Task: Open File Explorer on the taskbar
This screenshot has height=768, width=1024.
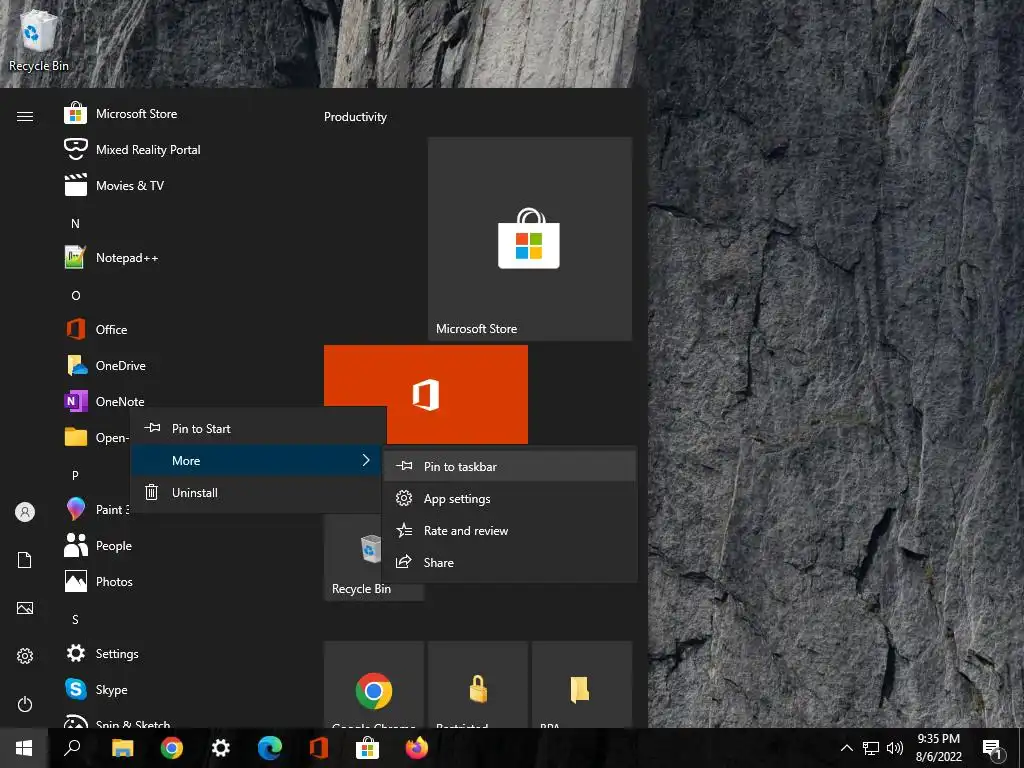Action: (x=122, y=748)
